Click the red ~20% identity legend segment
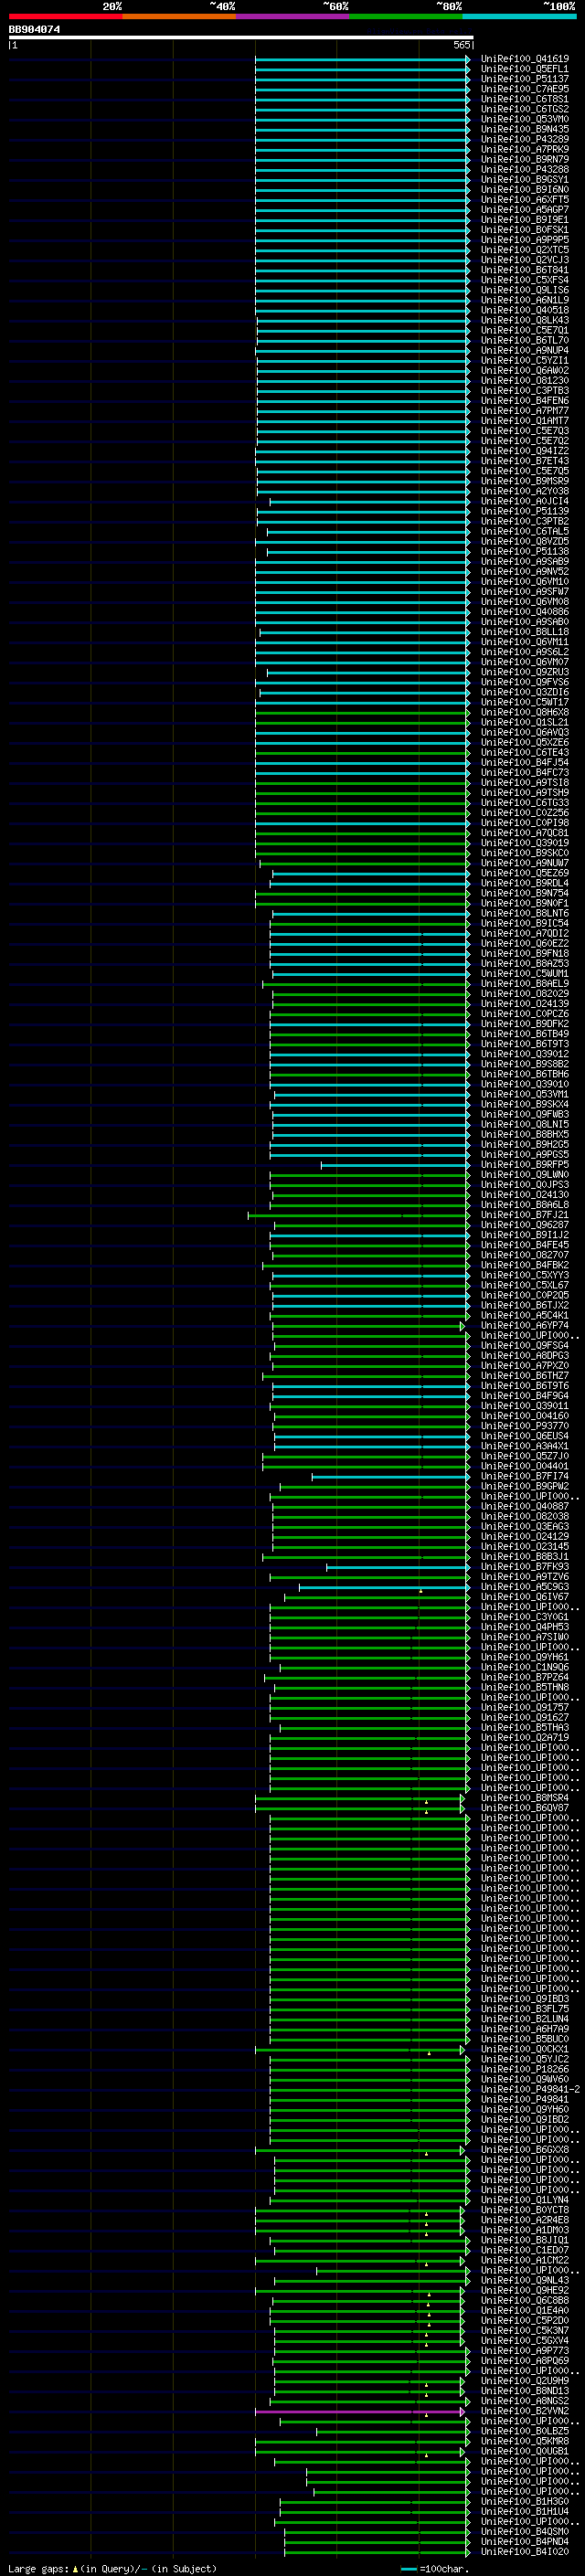Screen dimensions: 585x2576 [x=65, y=16]
